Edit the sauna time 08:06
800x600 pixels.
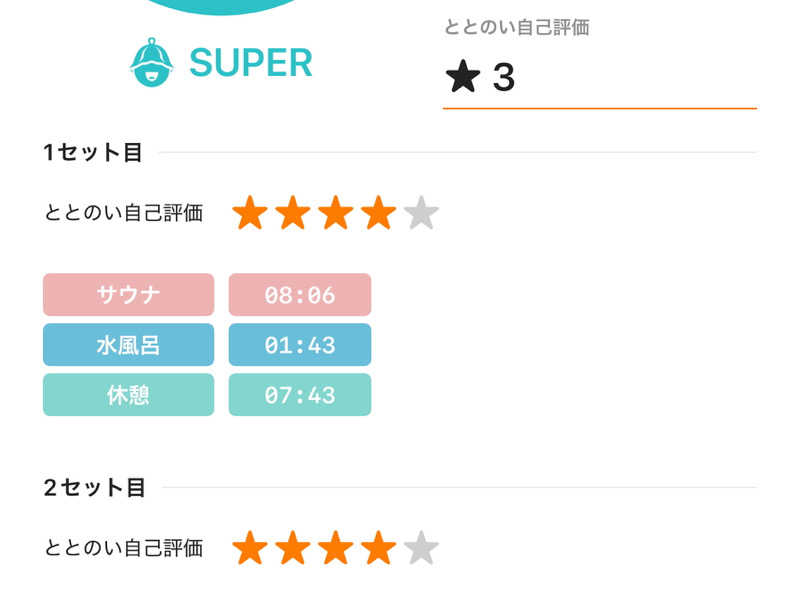[x=300, y=295]
